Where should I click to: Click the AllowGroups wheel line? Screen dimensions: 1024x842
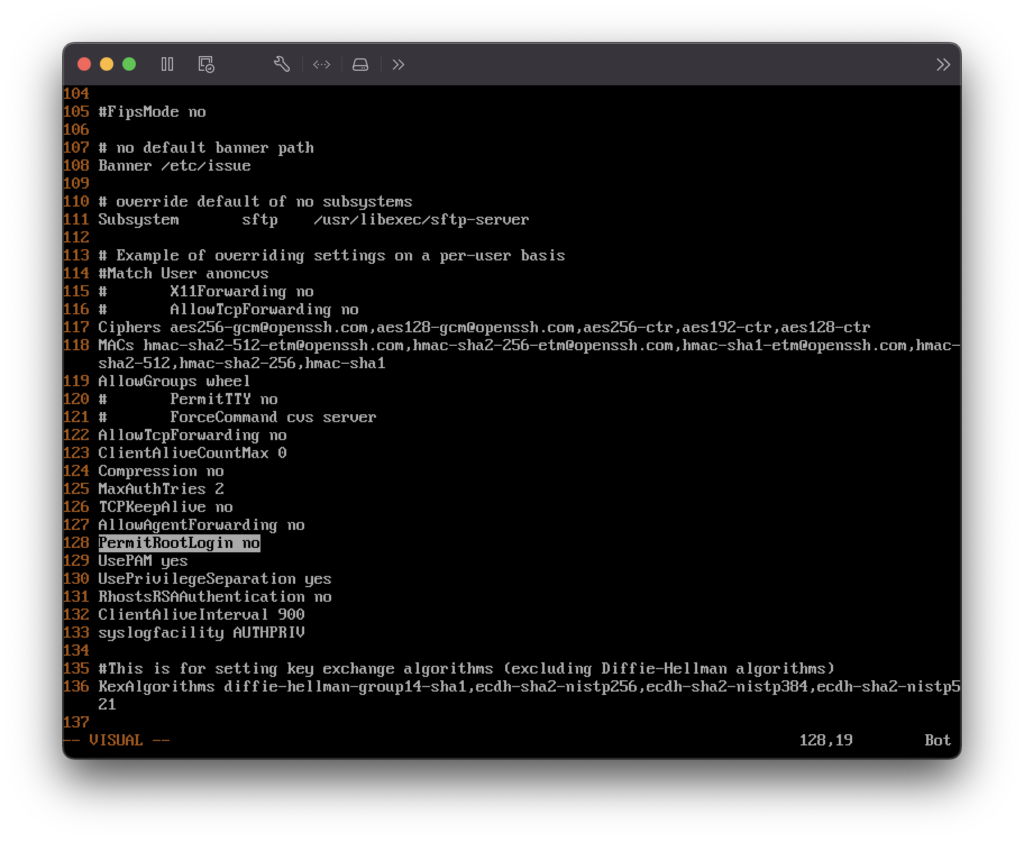[x=174, y=381]
